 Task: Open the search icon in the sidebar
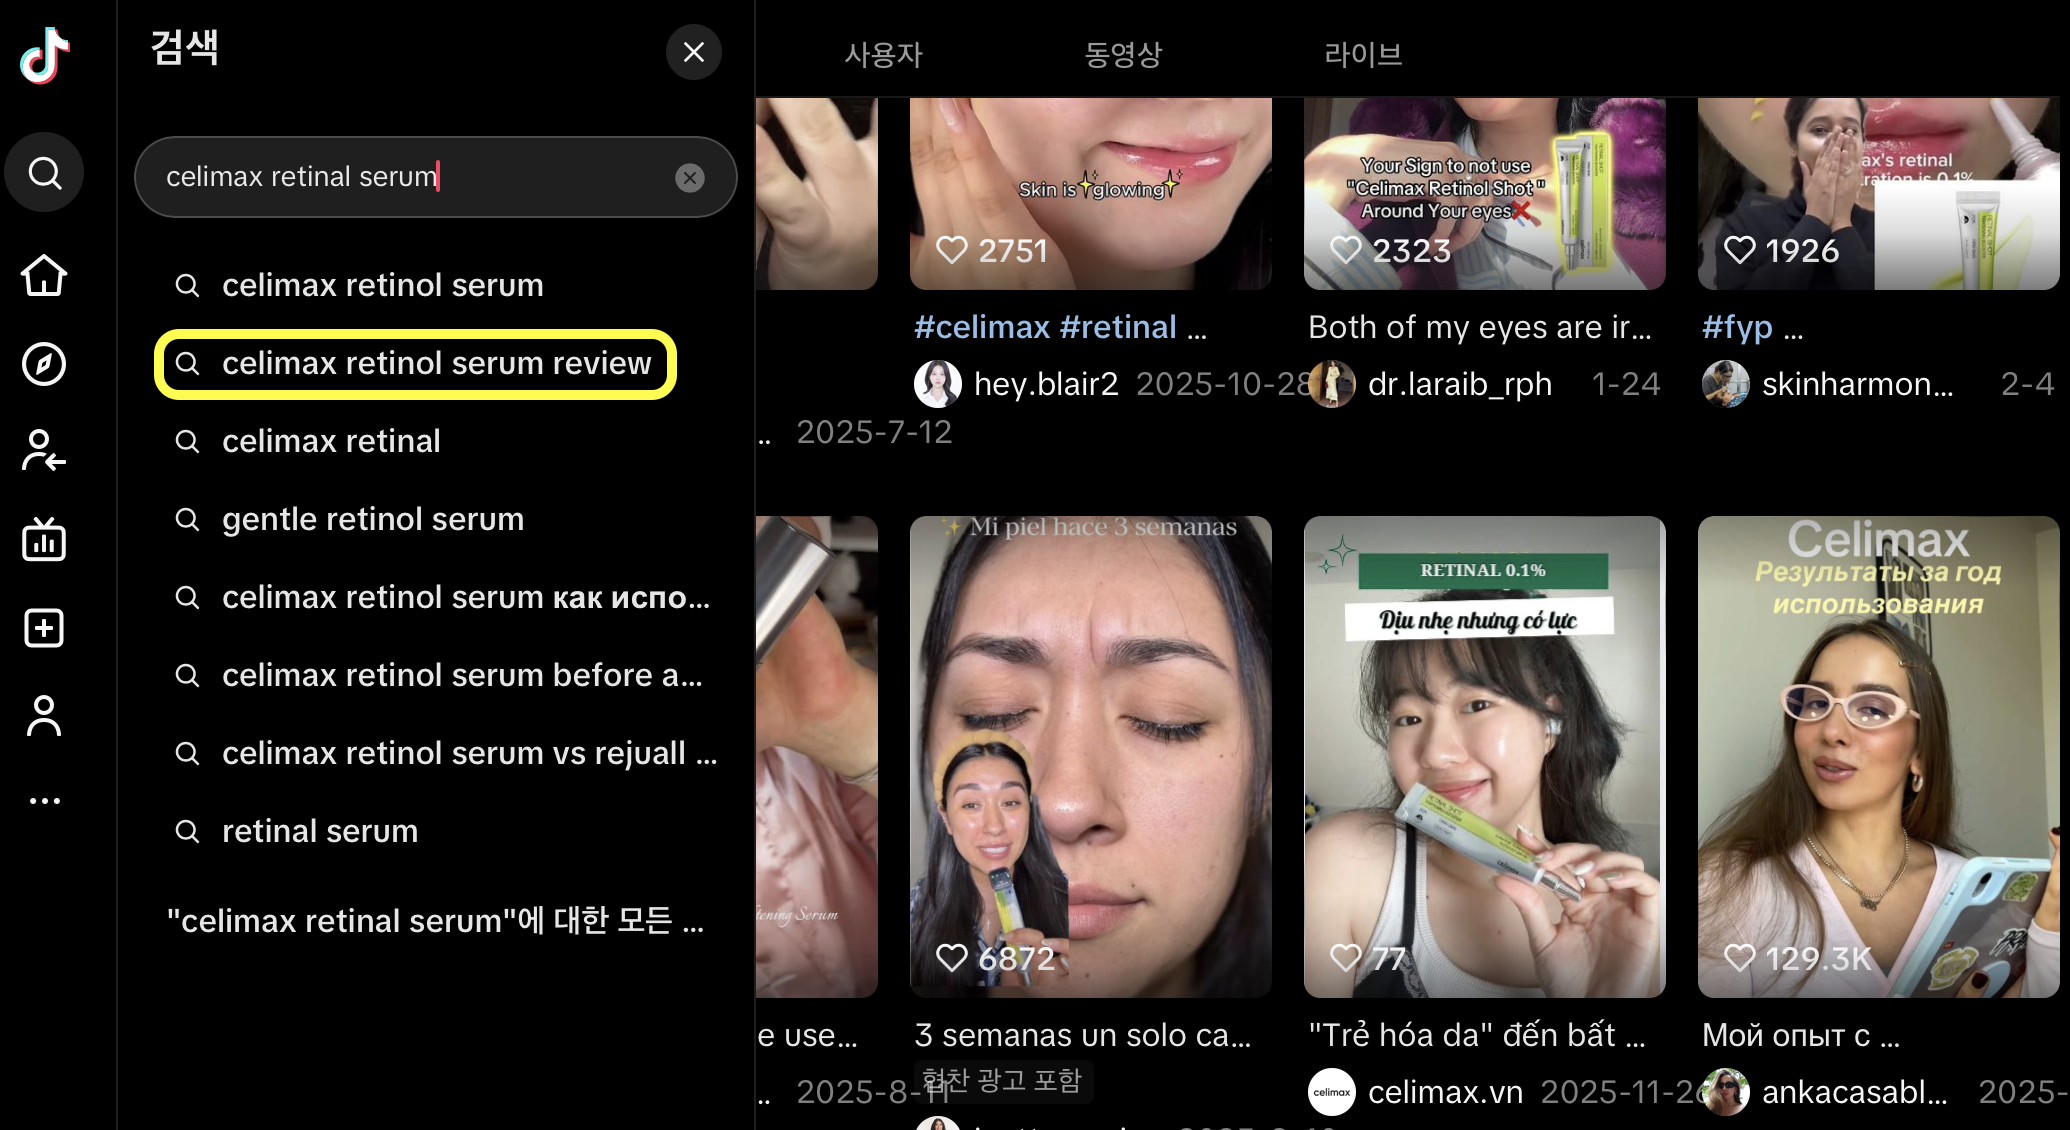coord(44,173)
